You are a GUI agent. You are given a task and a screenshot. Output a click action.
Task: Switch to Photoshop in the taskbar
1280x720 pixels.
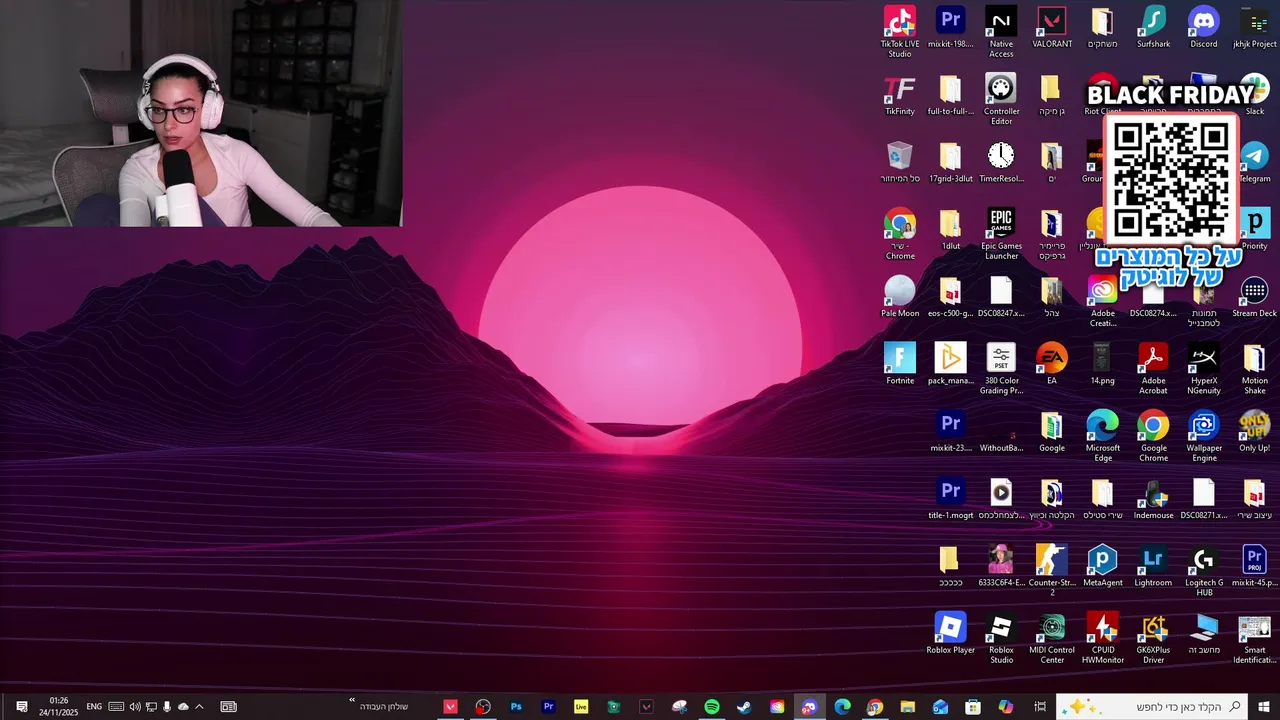[516, 707]
